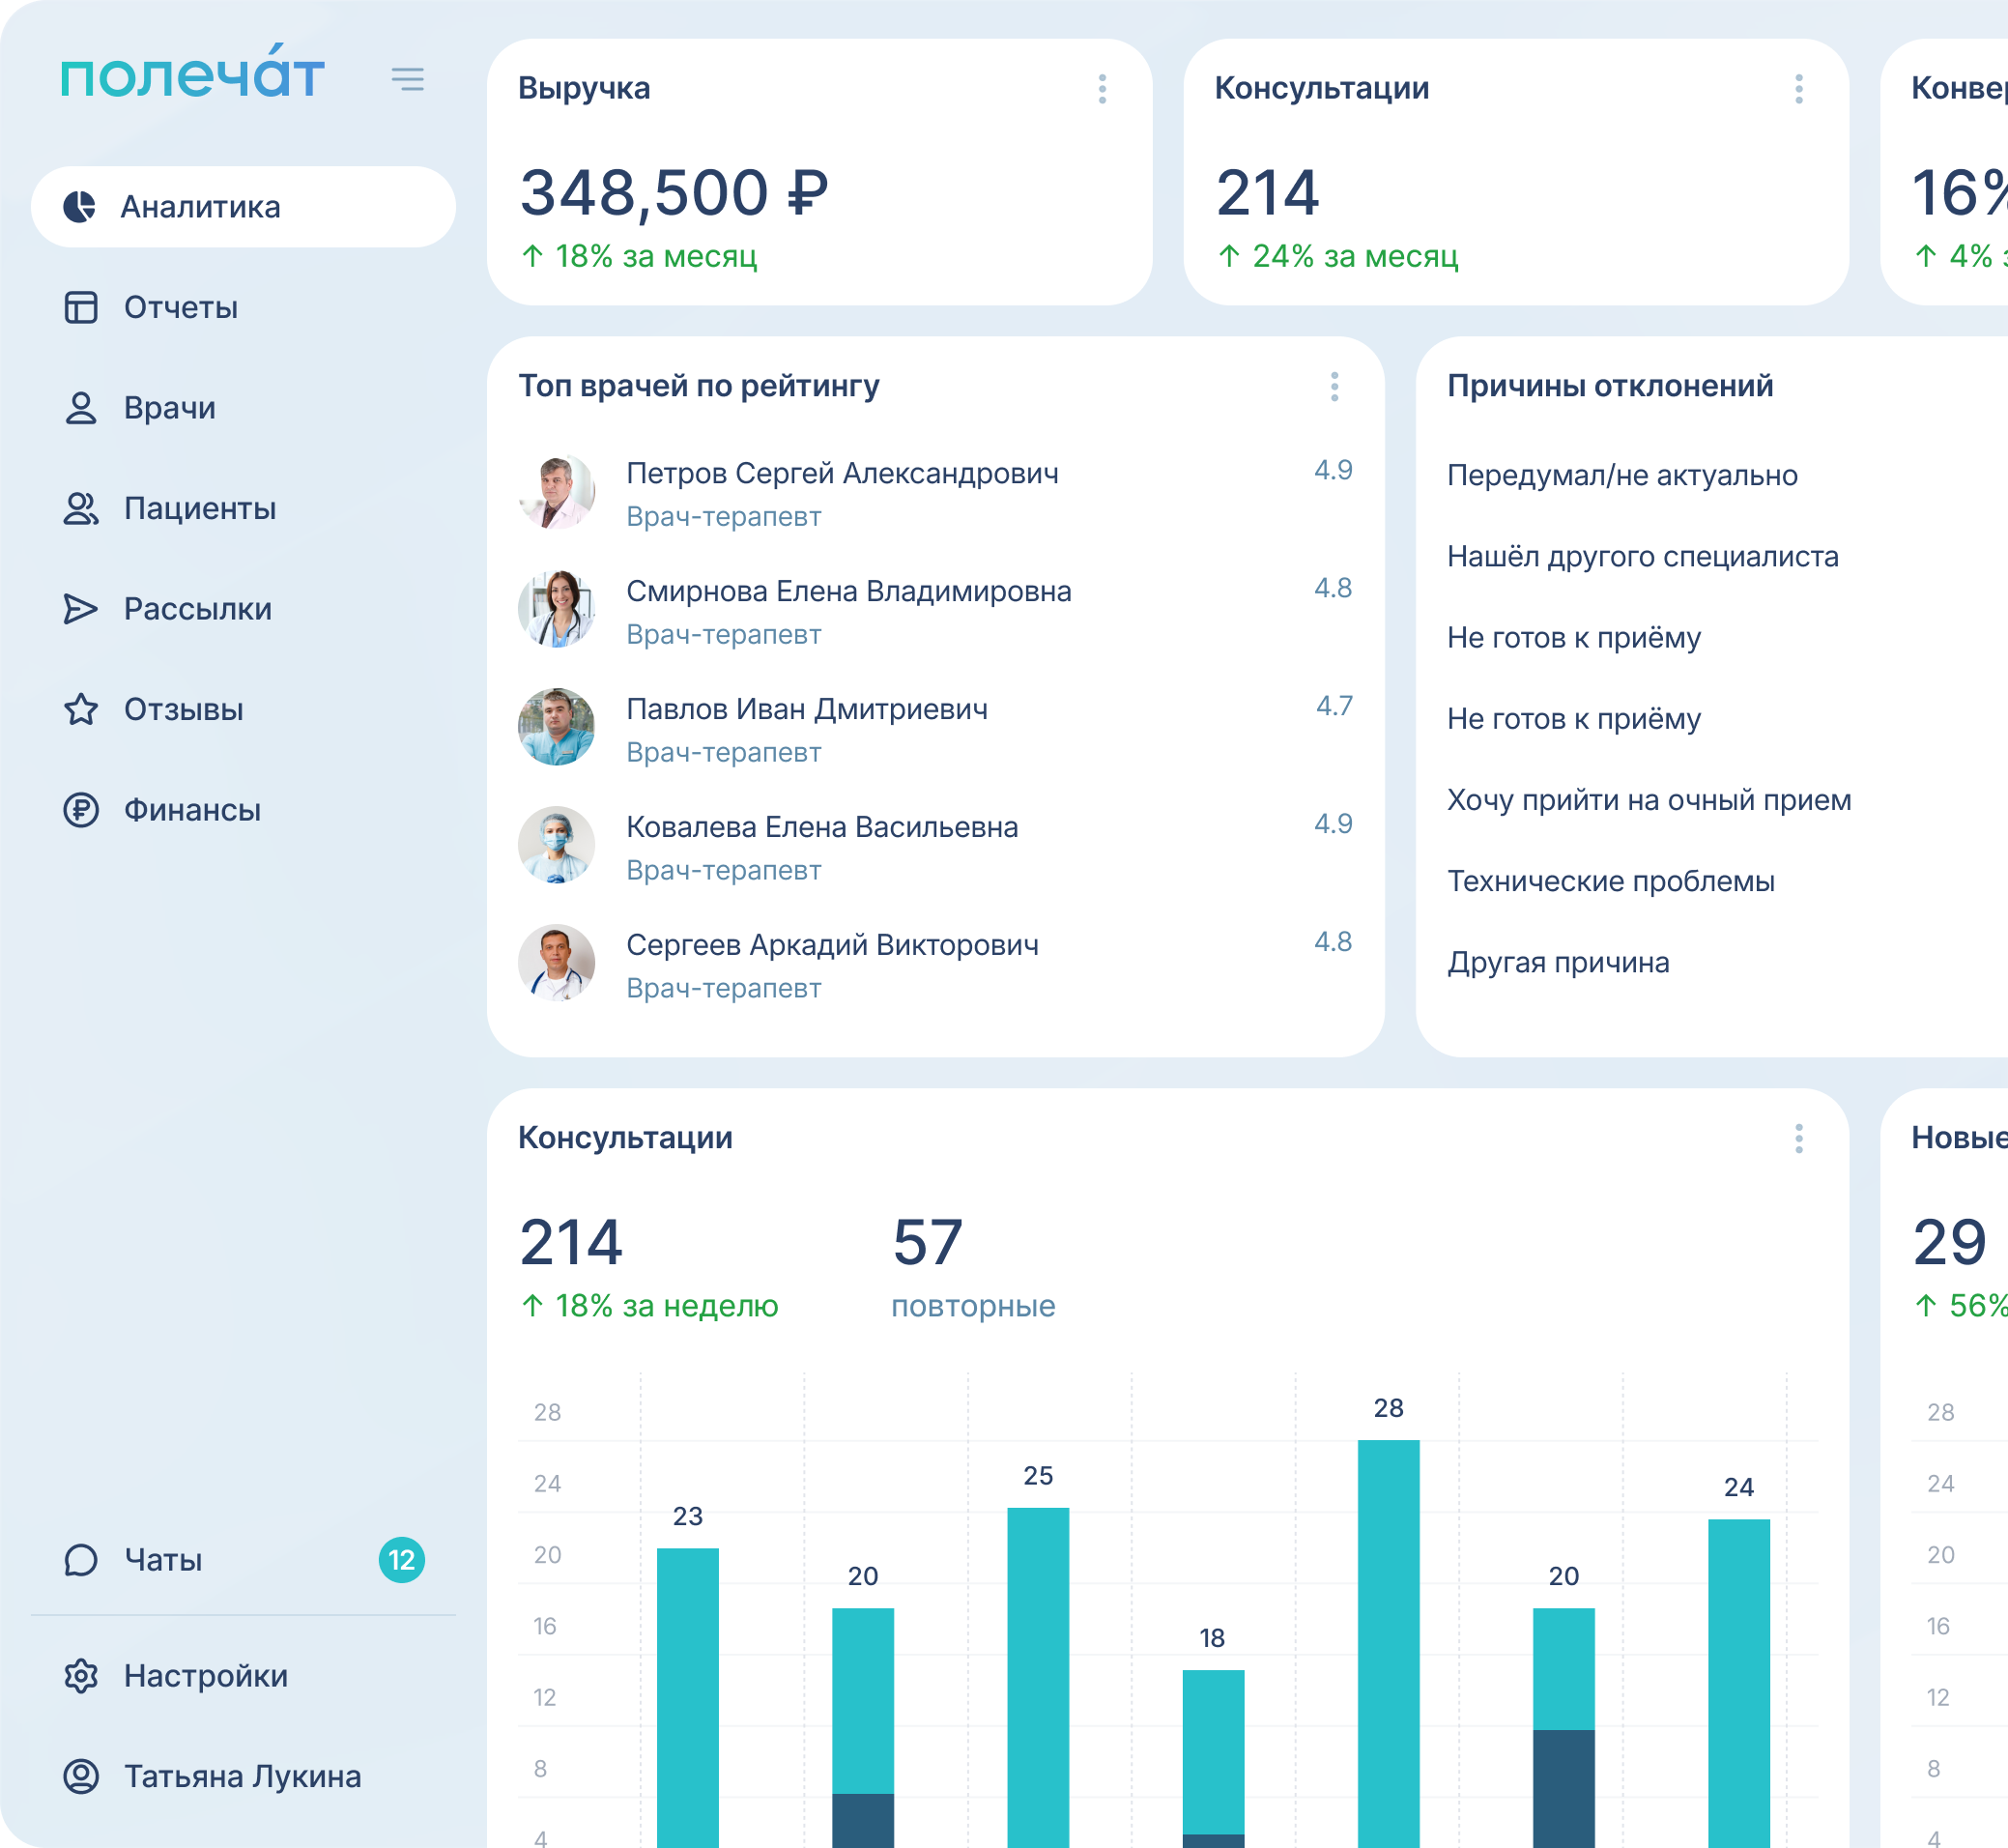
Task: Select avatar of Смирнова Елена Владимировна
Action: [557, 610]
